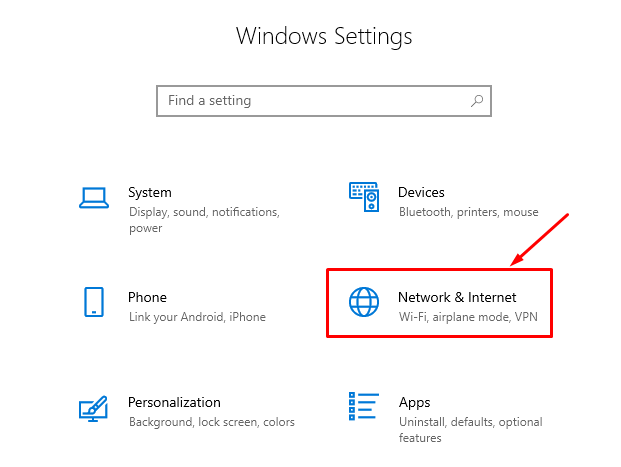621x467 pixels.
Task: Select the Phone category title
Action: tap(147, 297)
